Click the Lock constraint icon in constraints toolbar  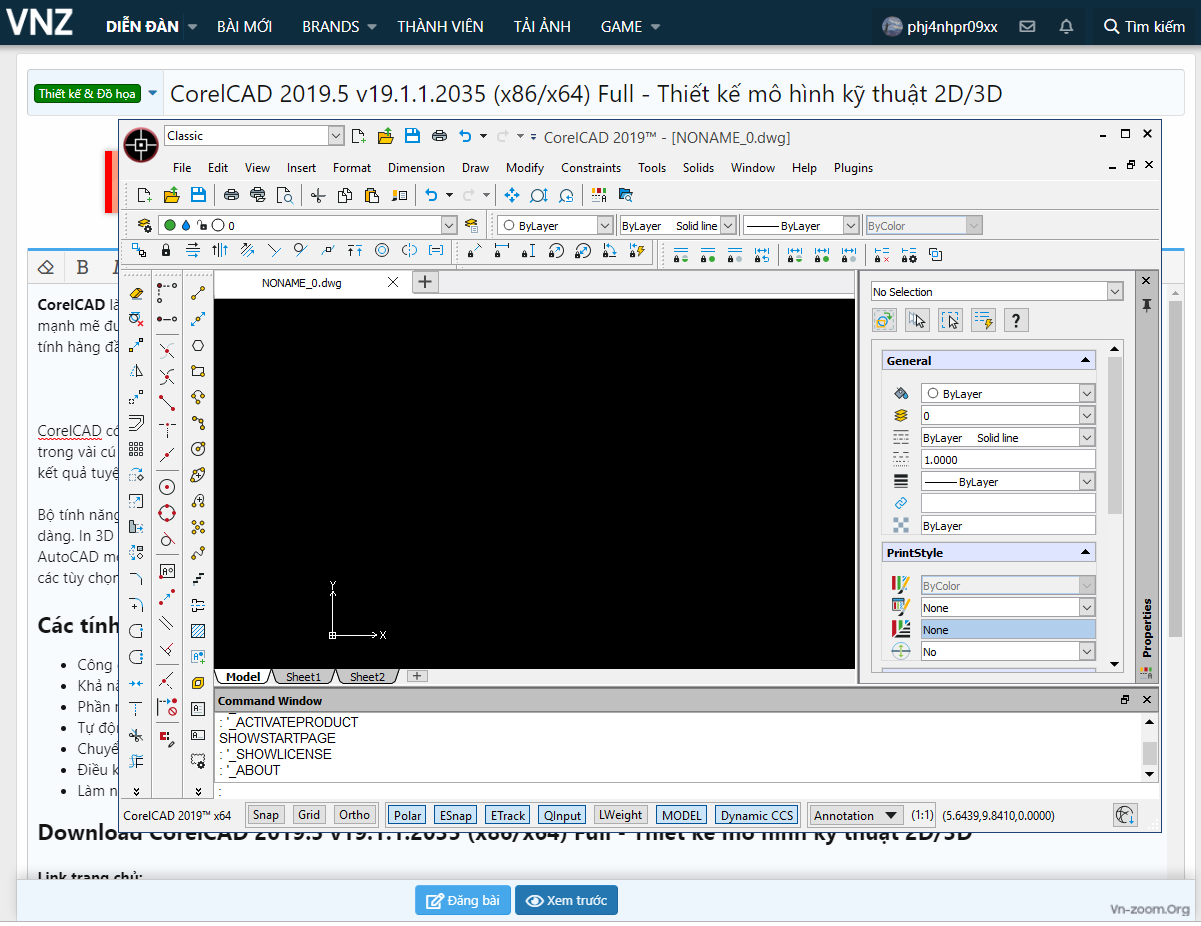click(x=166, y=250)
